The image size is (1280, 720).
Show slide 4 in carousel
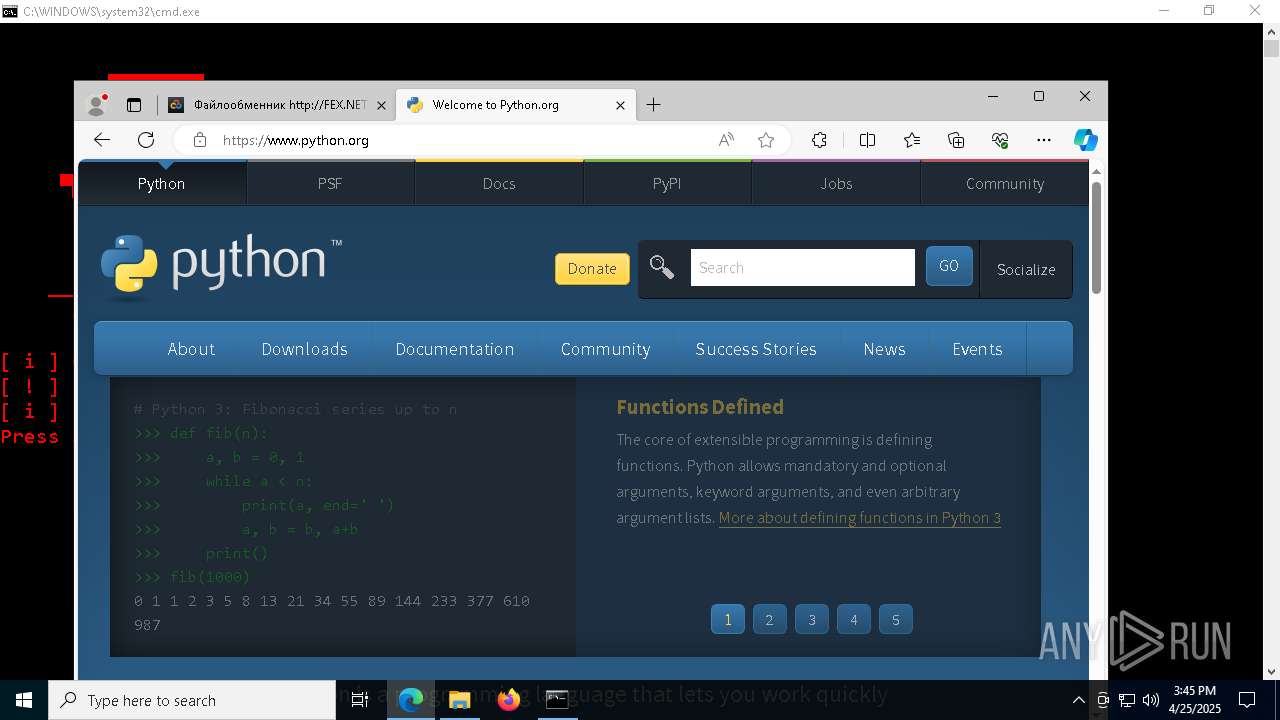click(853, 619)
